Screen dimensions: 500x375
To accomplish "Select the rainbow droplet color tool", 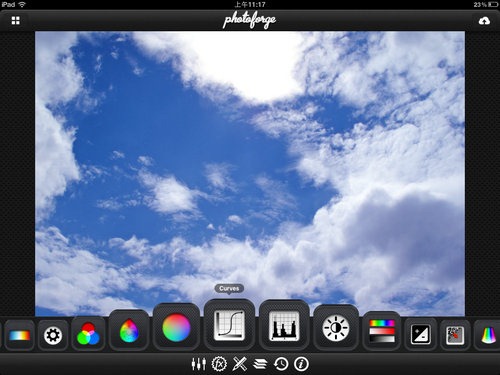I will [x=129, y=331].
